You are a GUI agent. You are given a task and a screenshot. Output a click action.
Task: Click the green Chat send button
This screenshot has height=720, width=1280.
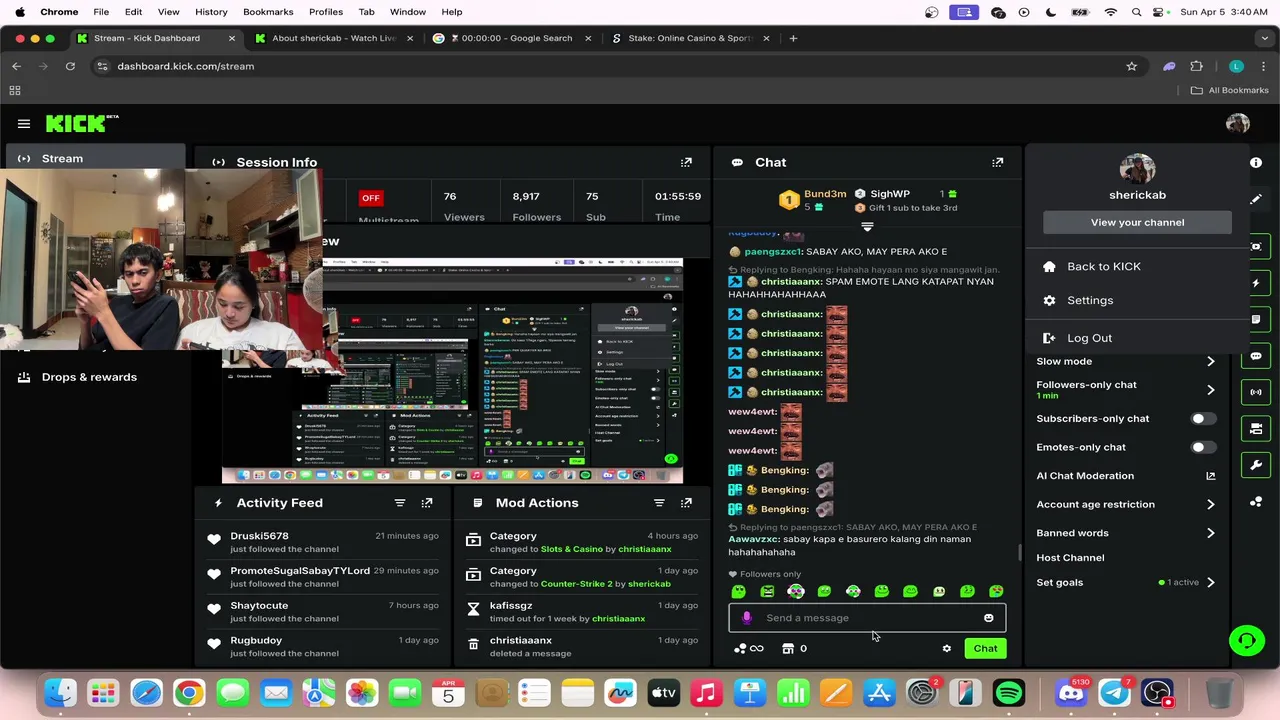[x=985, y=649]
